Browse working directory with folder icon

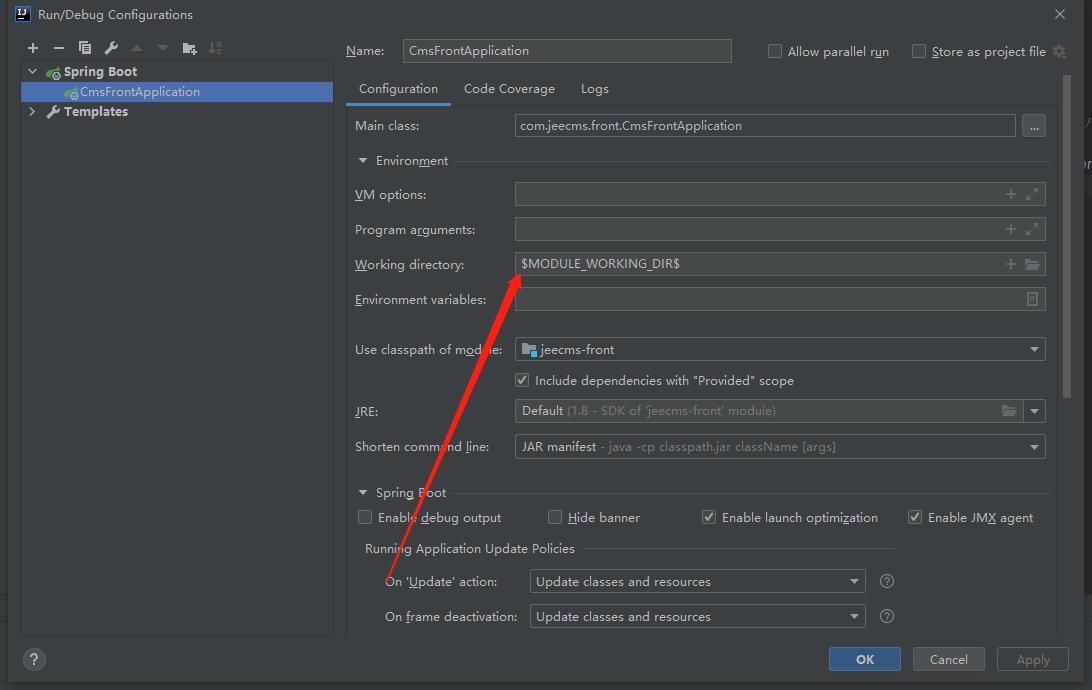pos(1032,264)
